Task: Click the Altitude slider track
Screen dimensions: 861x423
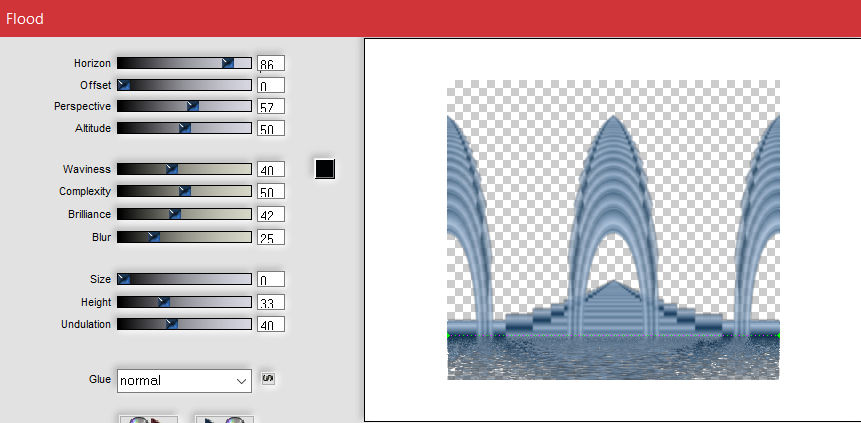Action: (184, 128)
